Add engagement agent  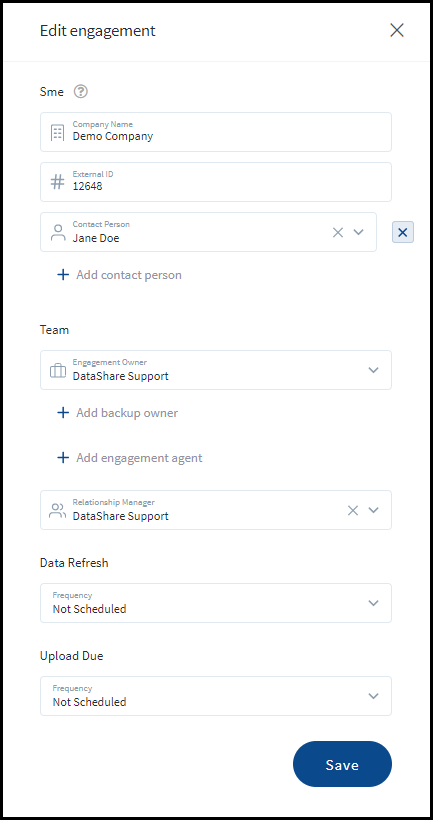(129, 458)
